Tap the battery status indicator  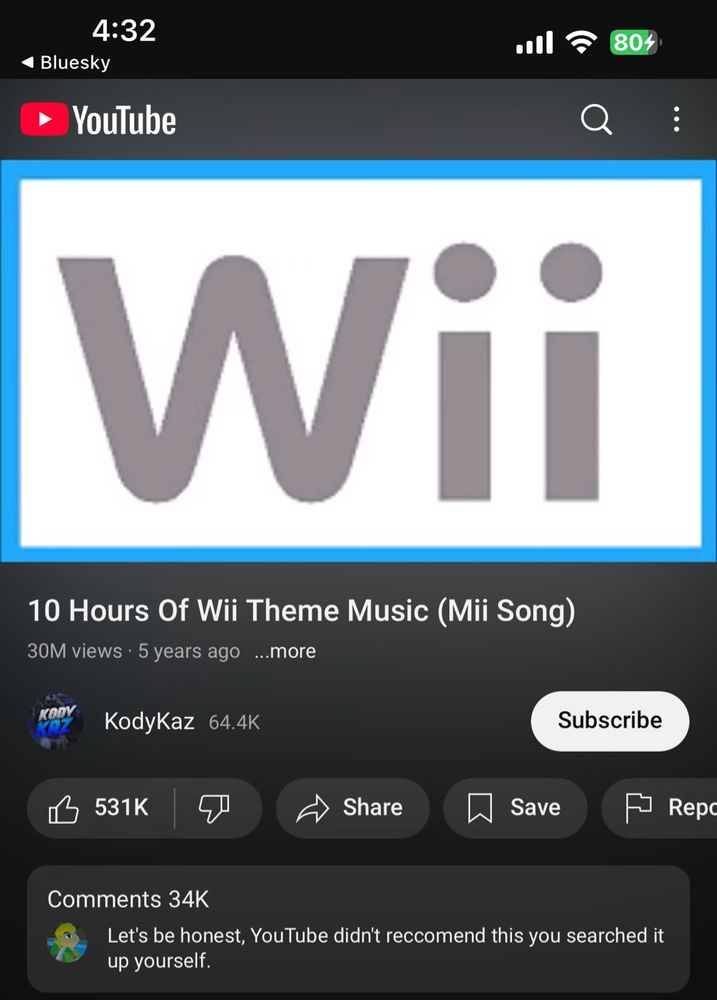(635, 43)
